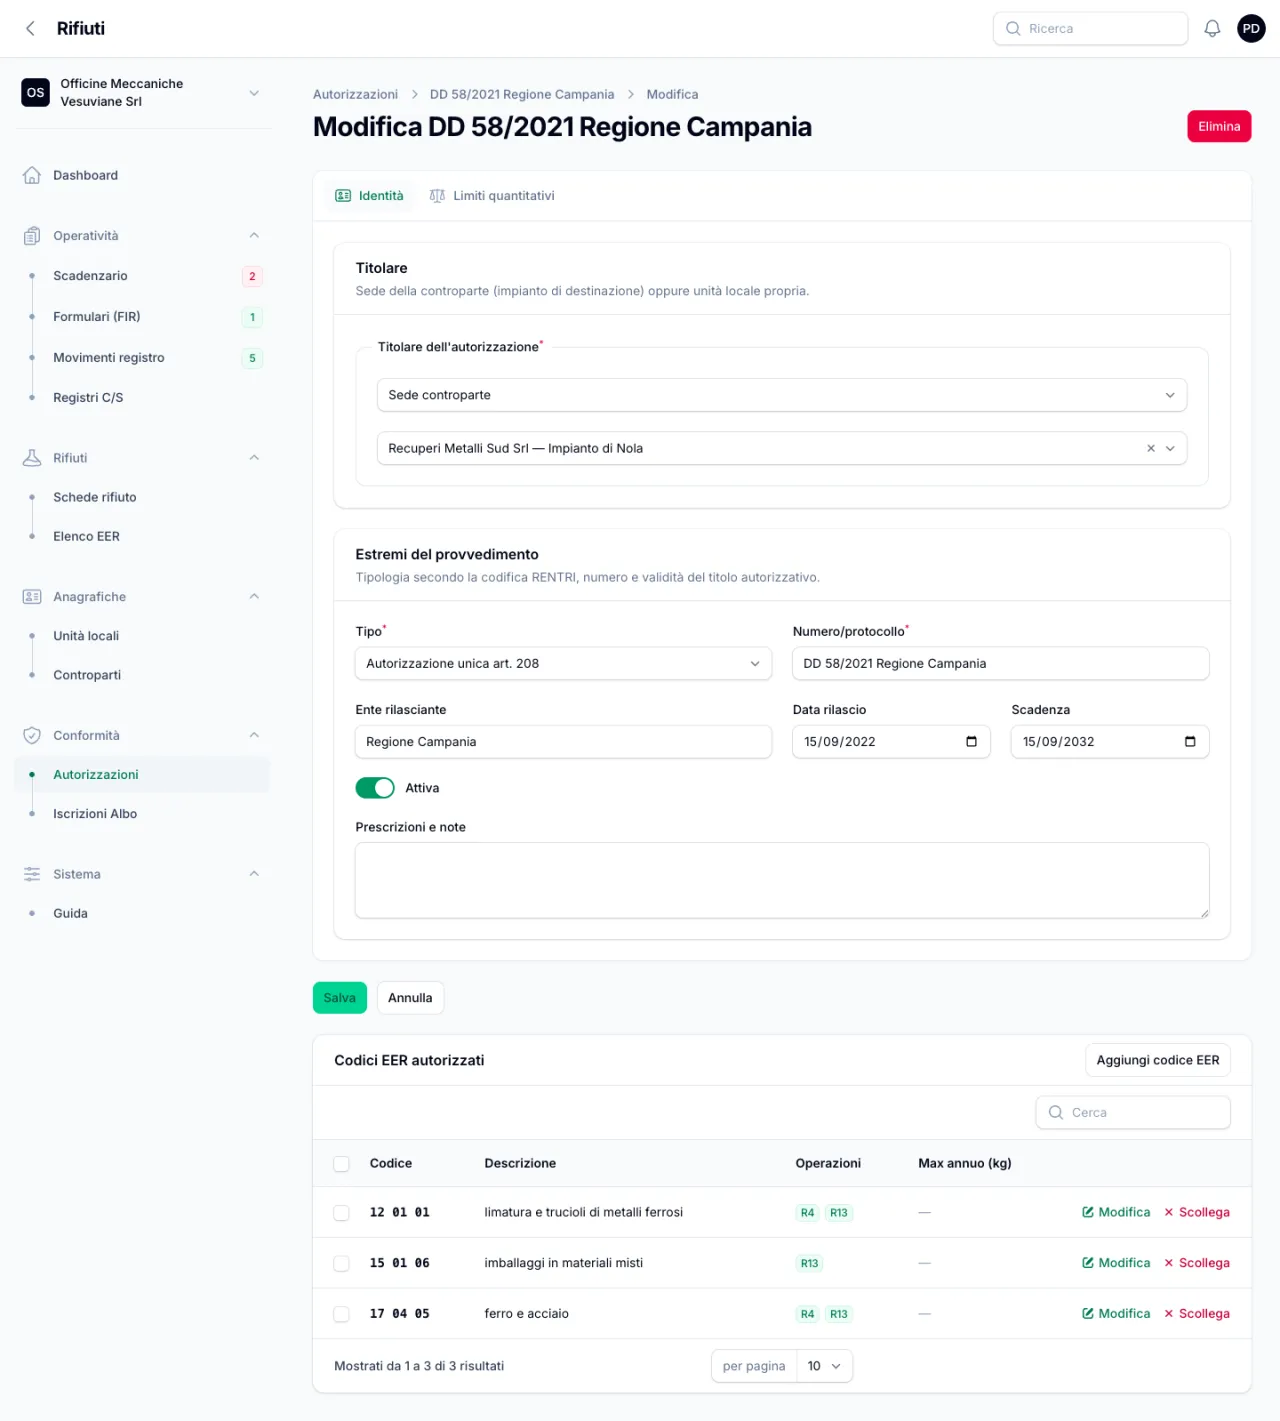Select the Identità tab

tap(370, 196)
